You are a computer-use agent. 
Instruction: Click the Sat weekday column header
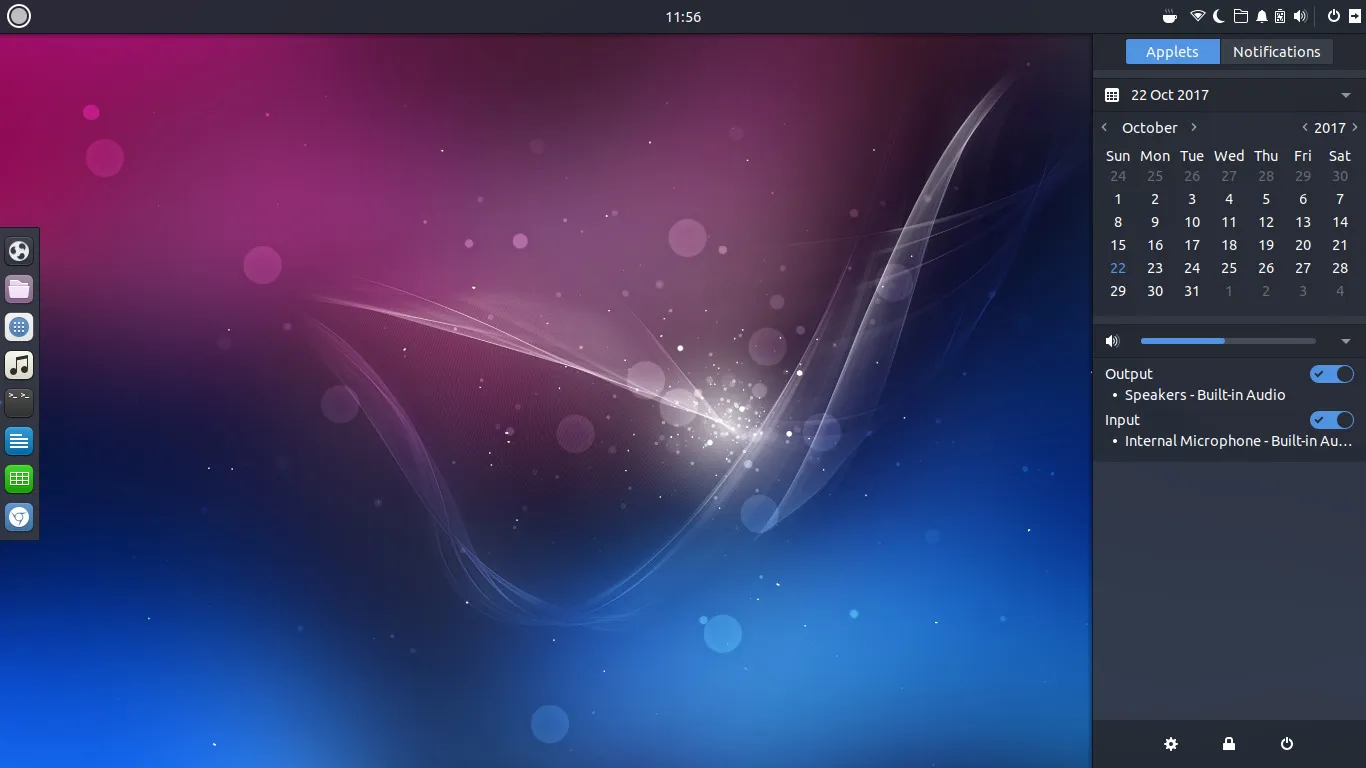point(1340,156)
